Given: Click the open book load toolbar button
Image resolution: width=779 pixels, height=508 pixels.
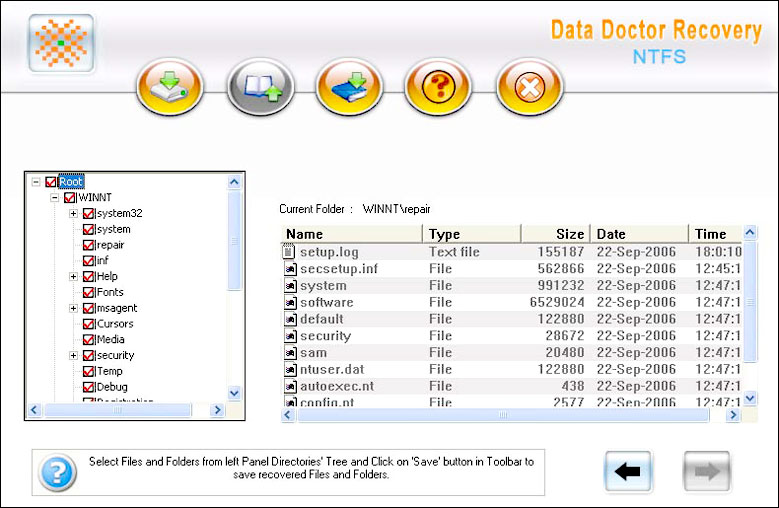Looking at the screenshot, I should 261,86.
